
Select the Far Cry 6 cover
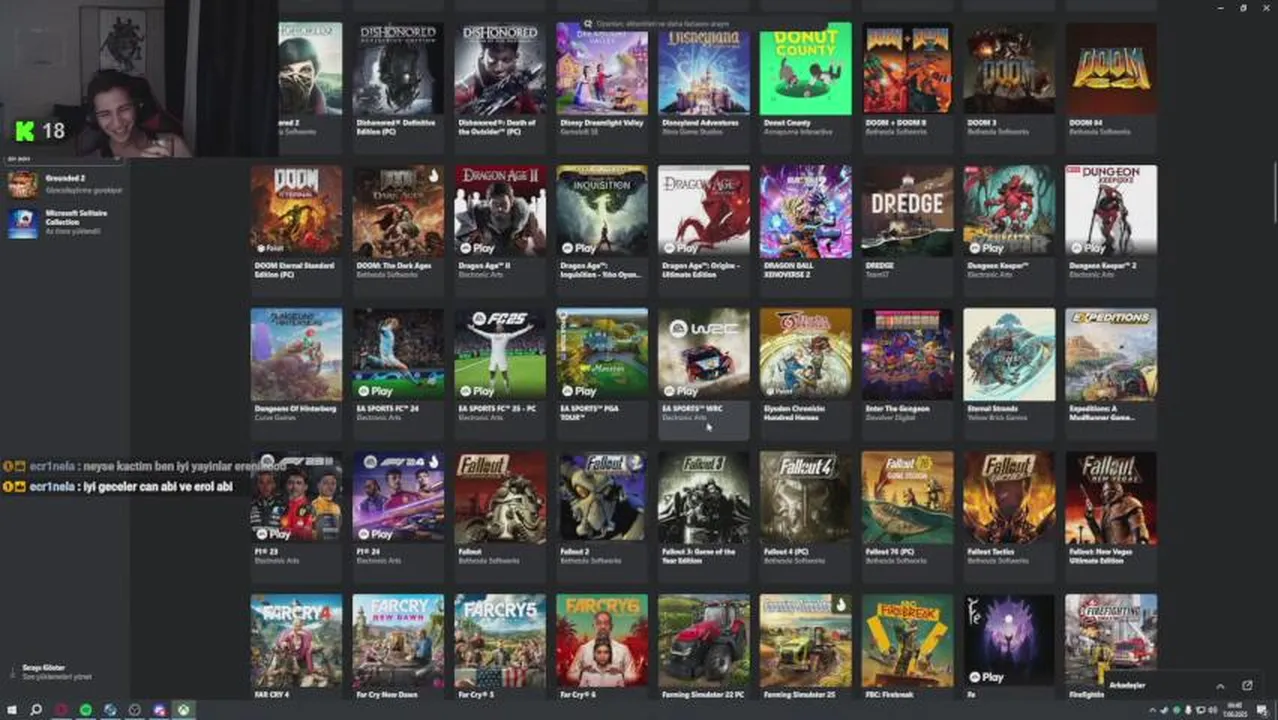click(602, 640)
